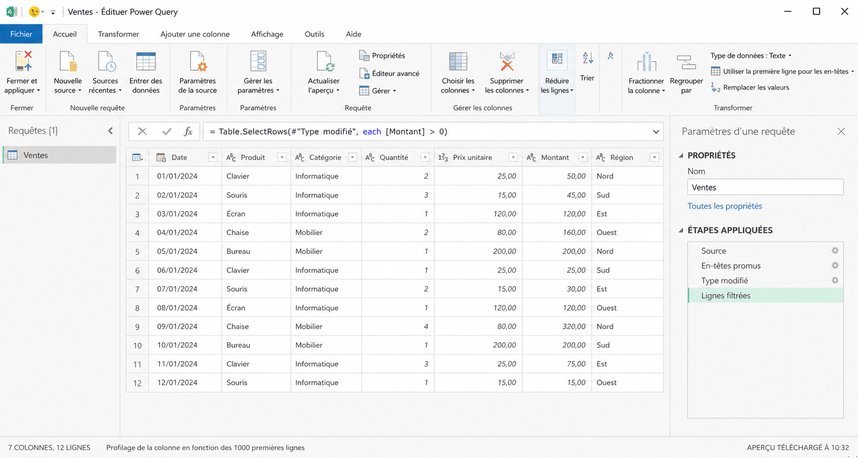The width and height of the screenshot is (858, 458).
Task: Click Fermer et appliquer icon
Action: [x=22, y=61]
